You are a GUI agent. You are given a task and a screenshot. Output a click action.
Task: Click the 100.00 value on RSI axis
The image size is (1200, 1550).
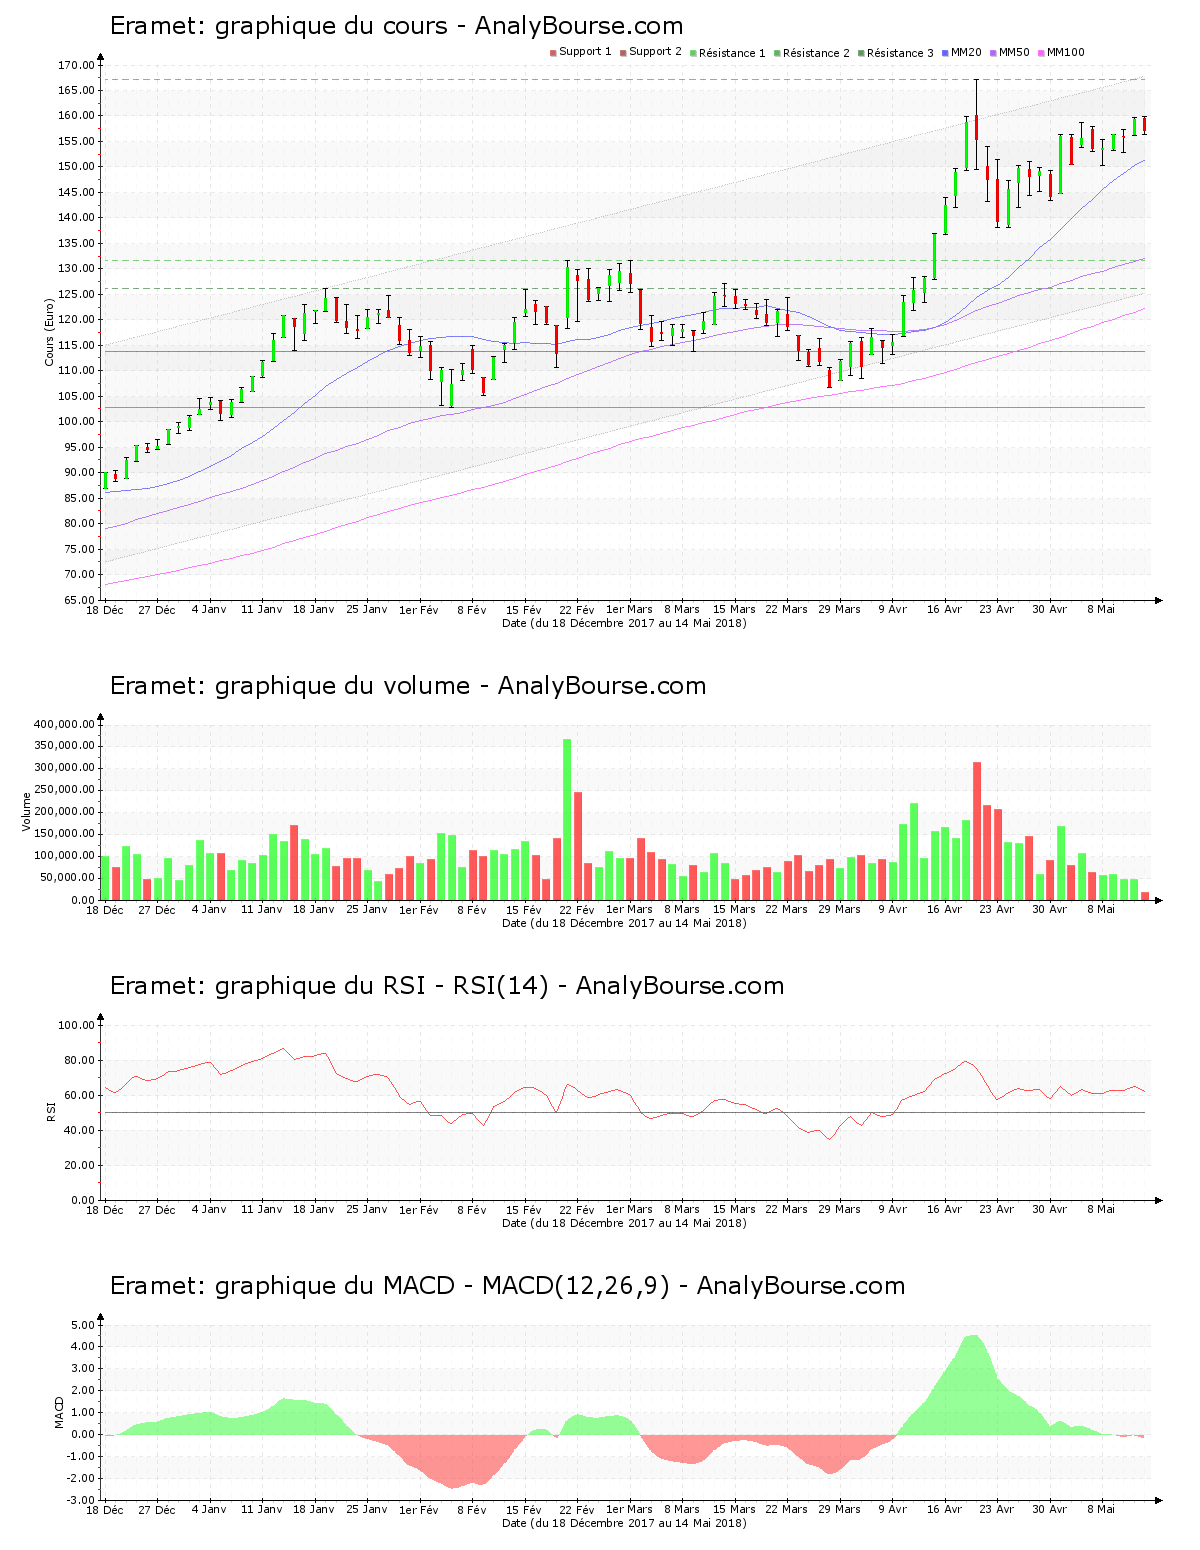(76, 1025)
